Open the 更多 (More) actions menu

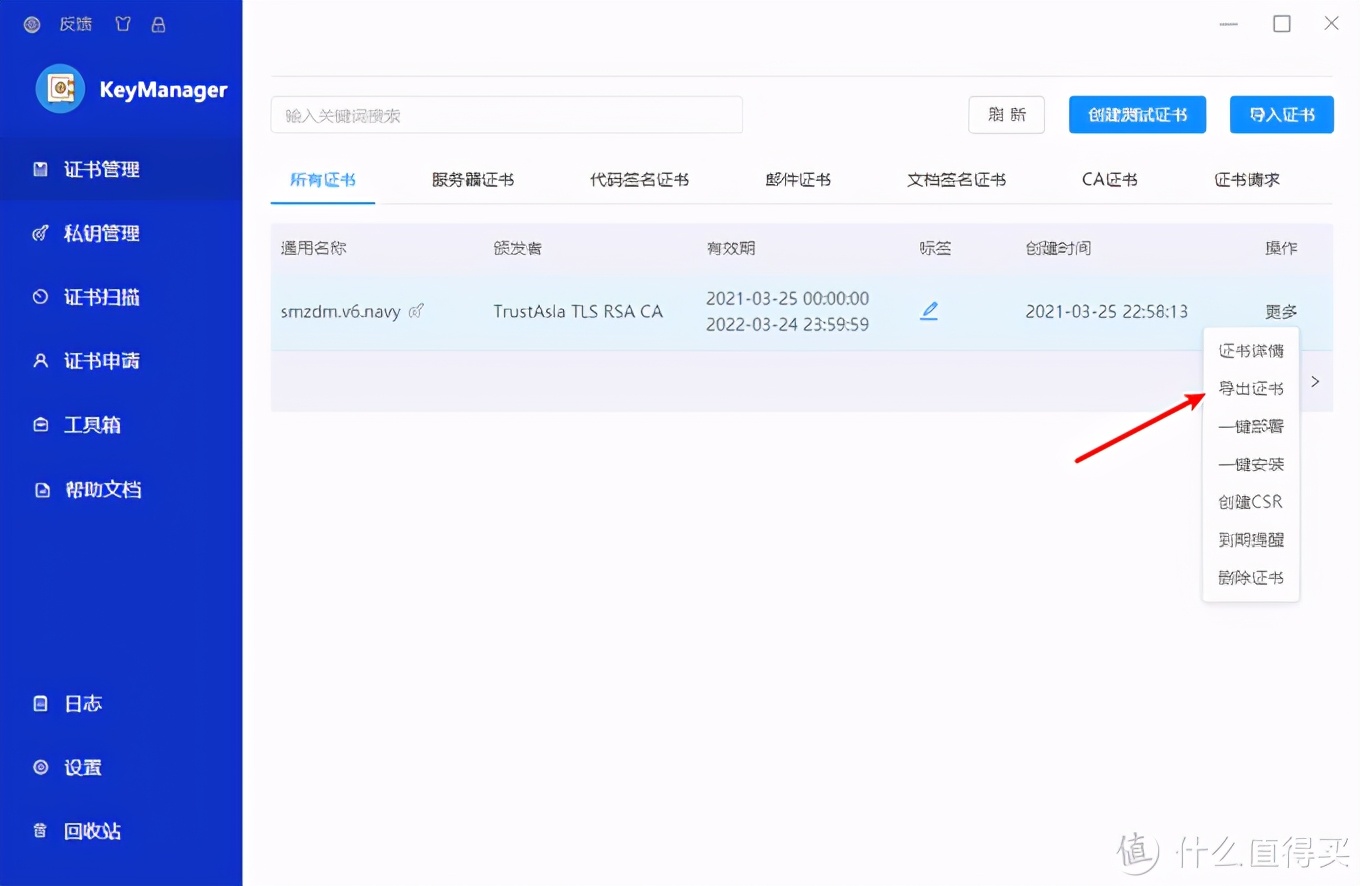point(1280,311)
